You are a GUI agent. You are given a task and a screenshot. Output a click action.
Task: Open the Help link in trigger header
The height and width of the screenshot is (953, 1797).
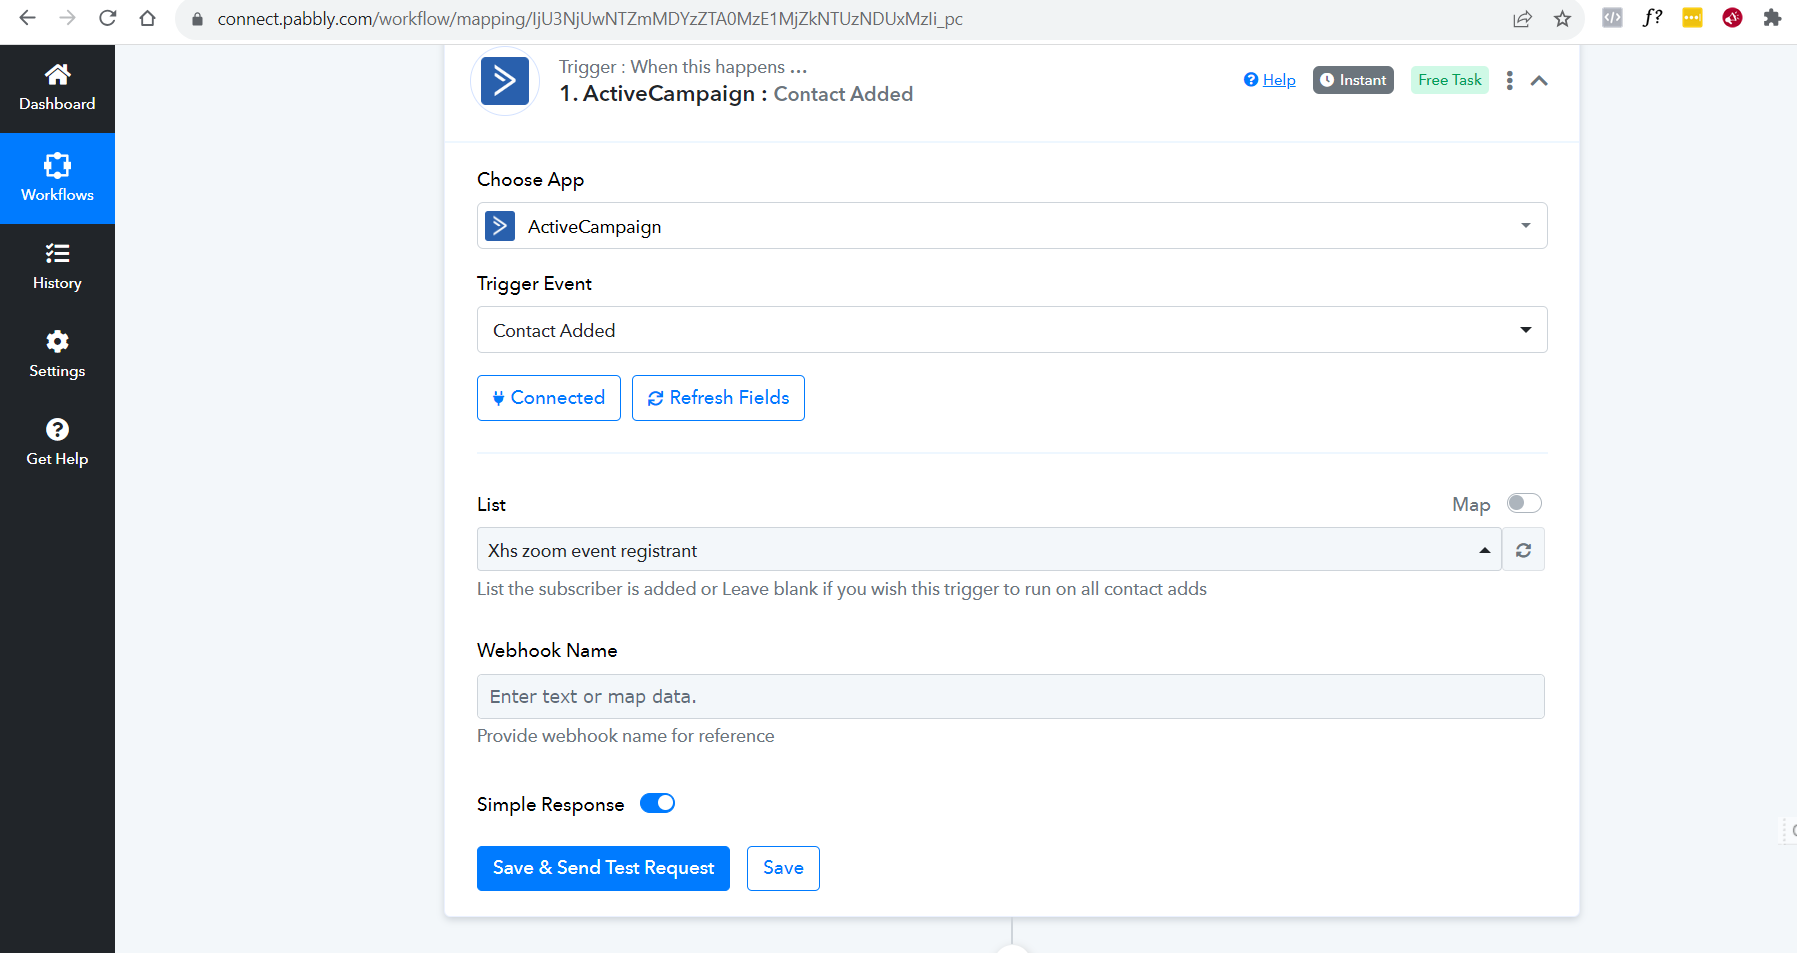click(1270, 80)
